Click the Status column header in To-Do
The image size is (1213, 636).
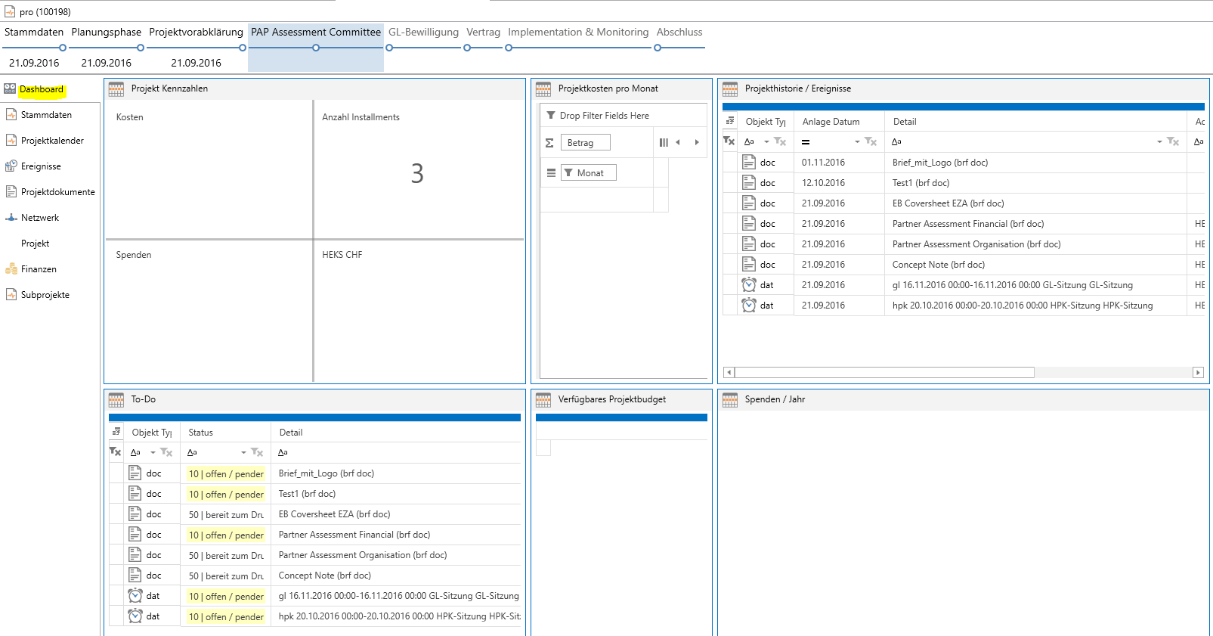coord(201,433)
